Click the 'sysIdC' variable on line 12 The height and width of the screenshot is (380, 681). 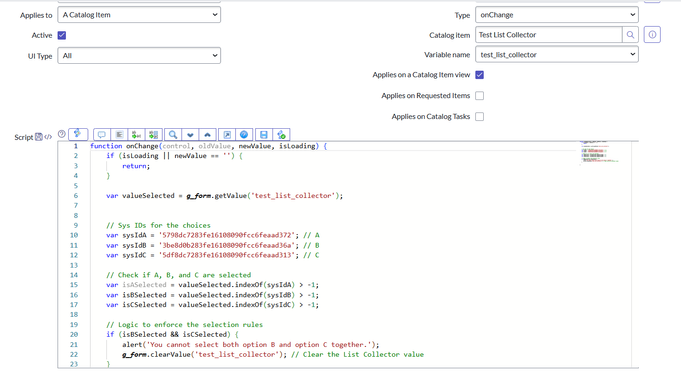tap(134, 255)
